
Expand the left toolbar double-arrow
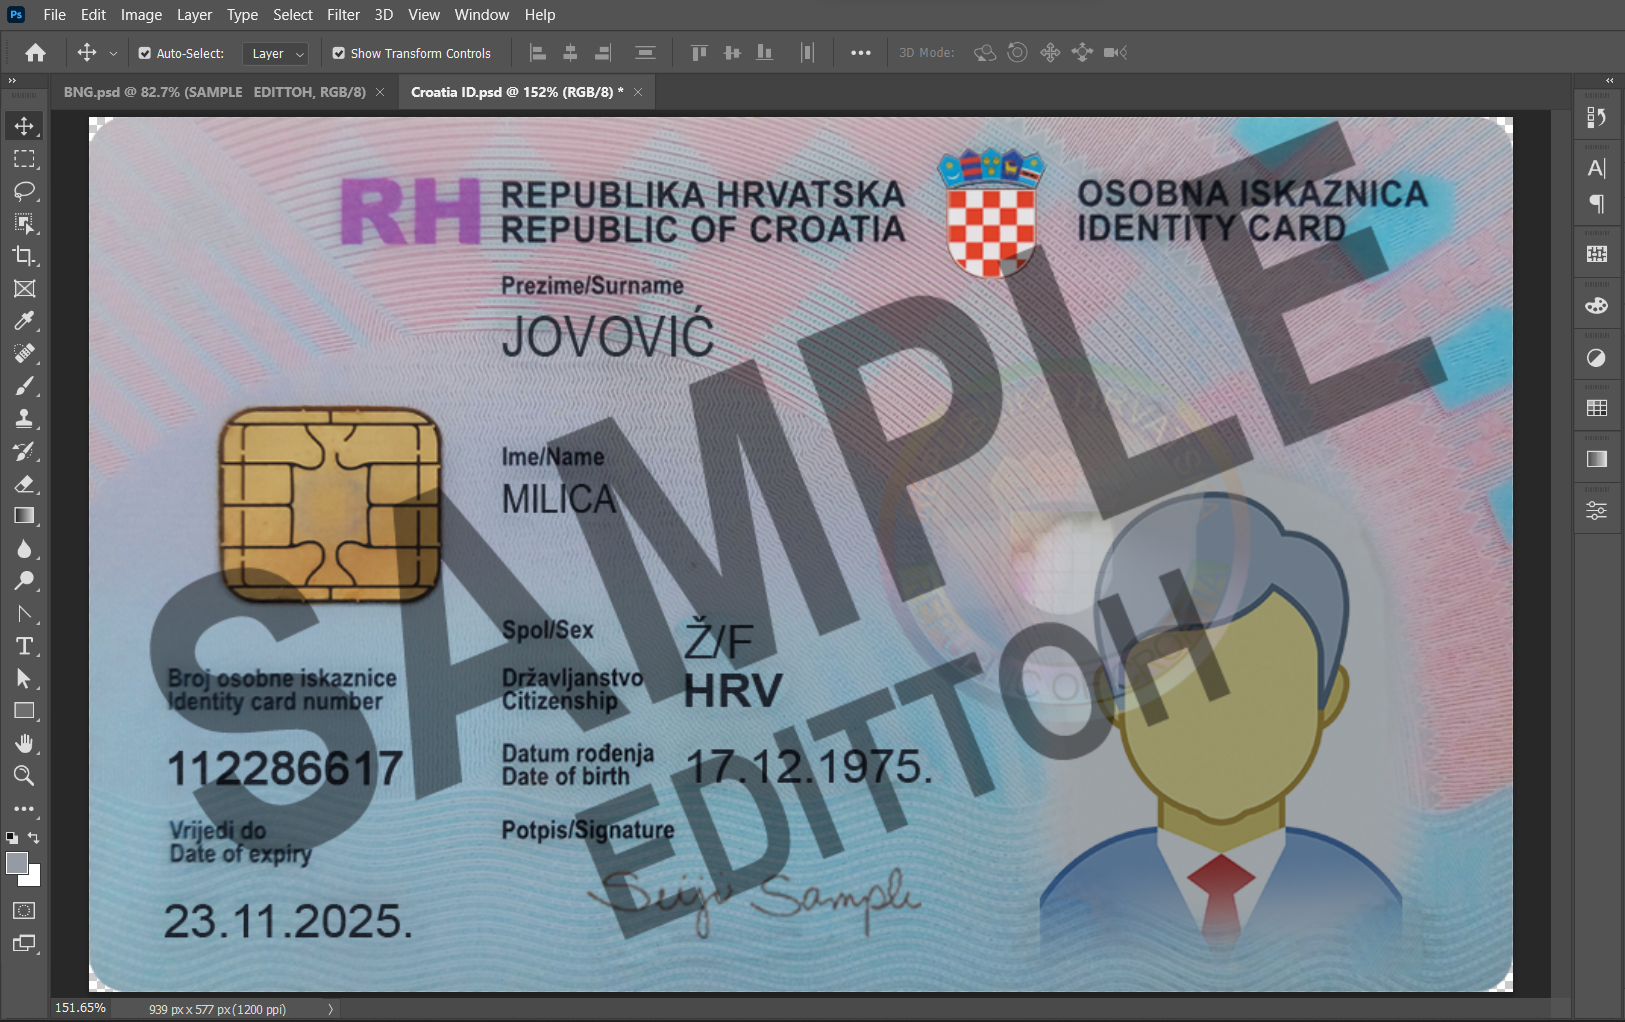click(12, 81)
